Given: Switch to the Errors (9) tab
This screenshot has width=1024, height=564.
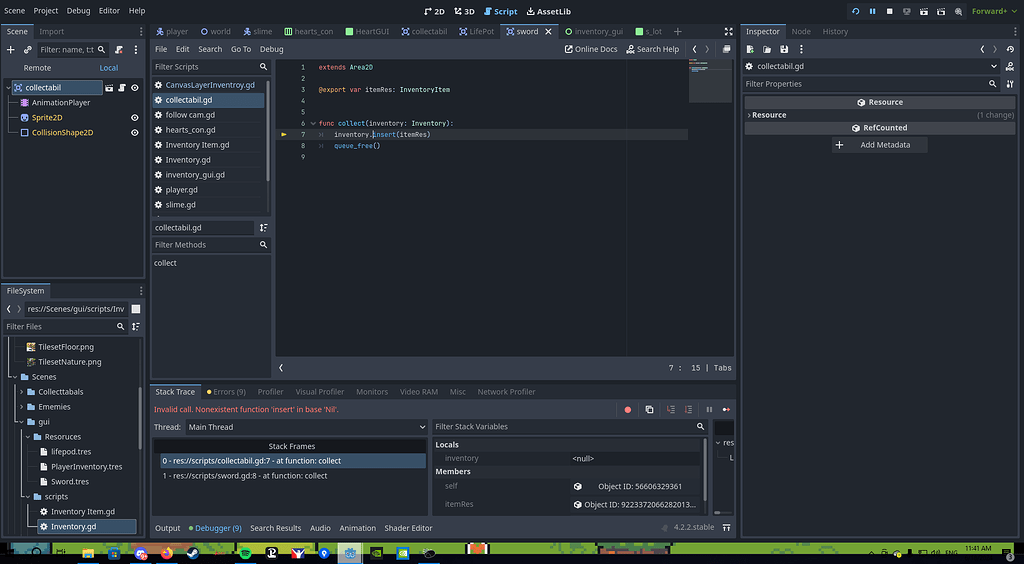Looking at the screenshot, I should pos(226,392).
